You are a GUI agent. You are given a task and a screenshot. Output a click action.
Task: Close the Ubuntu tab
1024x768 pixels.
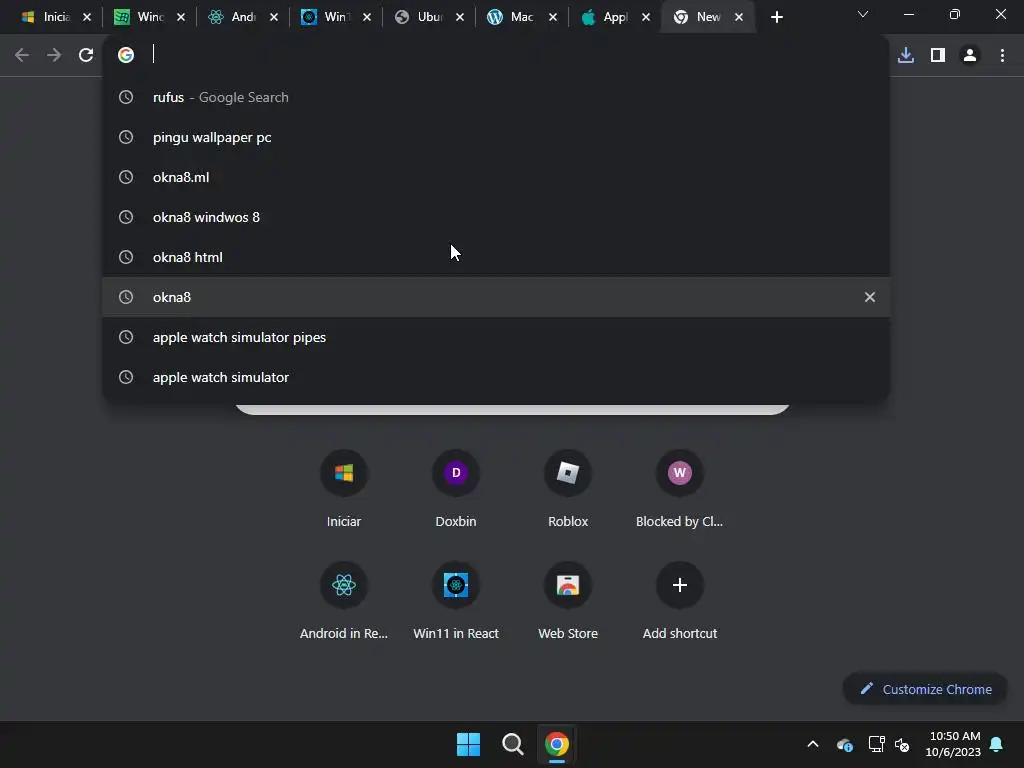(460, 18)
